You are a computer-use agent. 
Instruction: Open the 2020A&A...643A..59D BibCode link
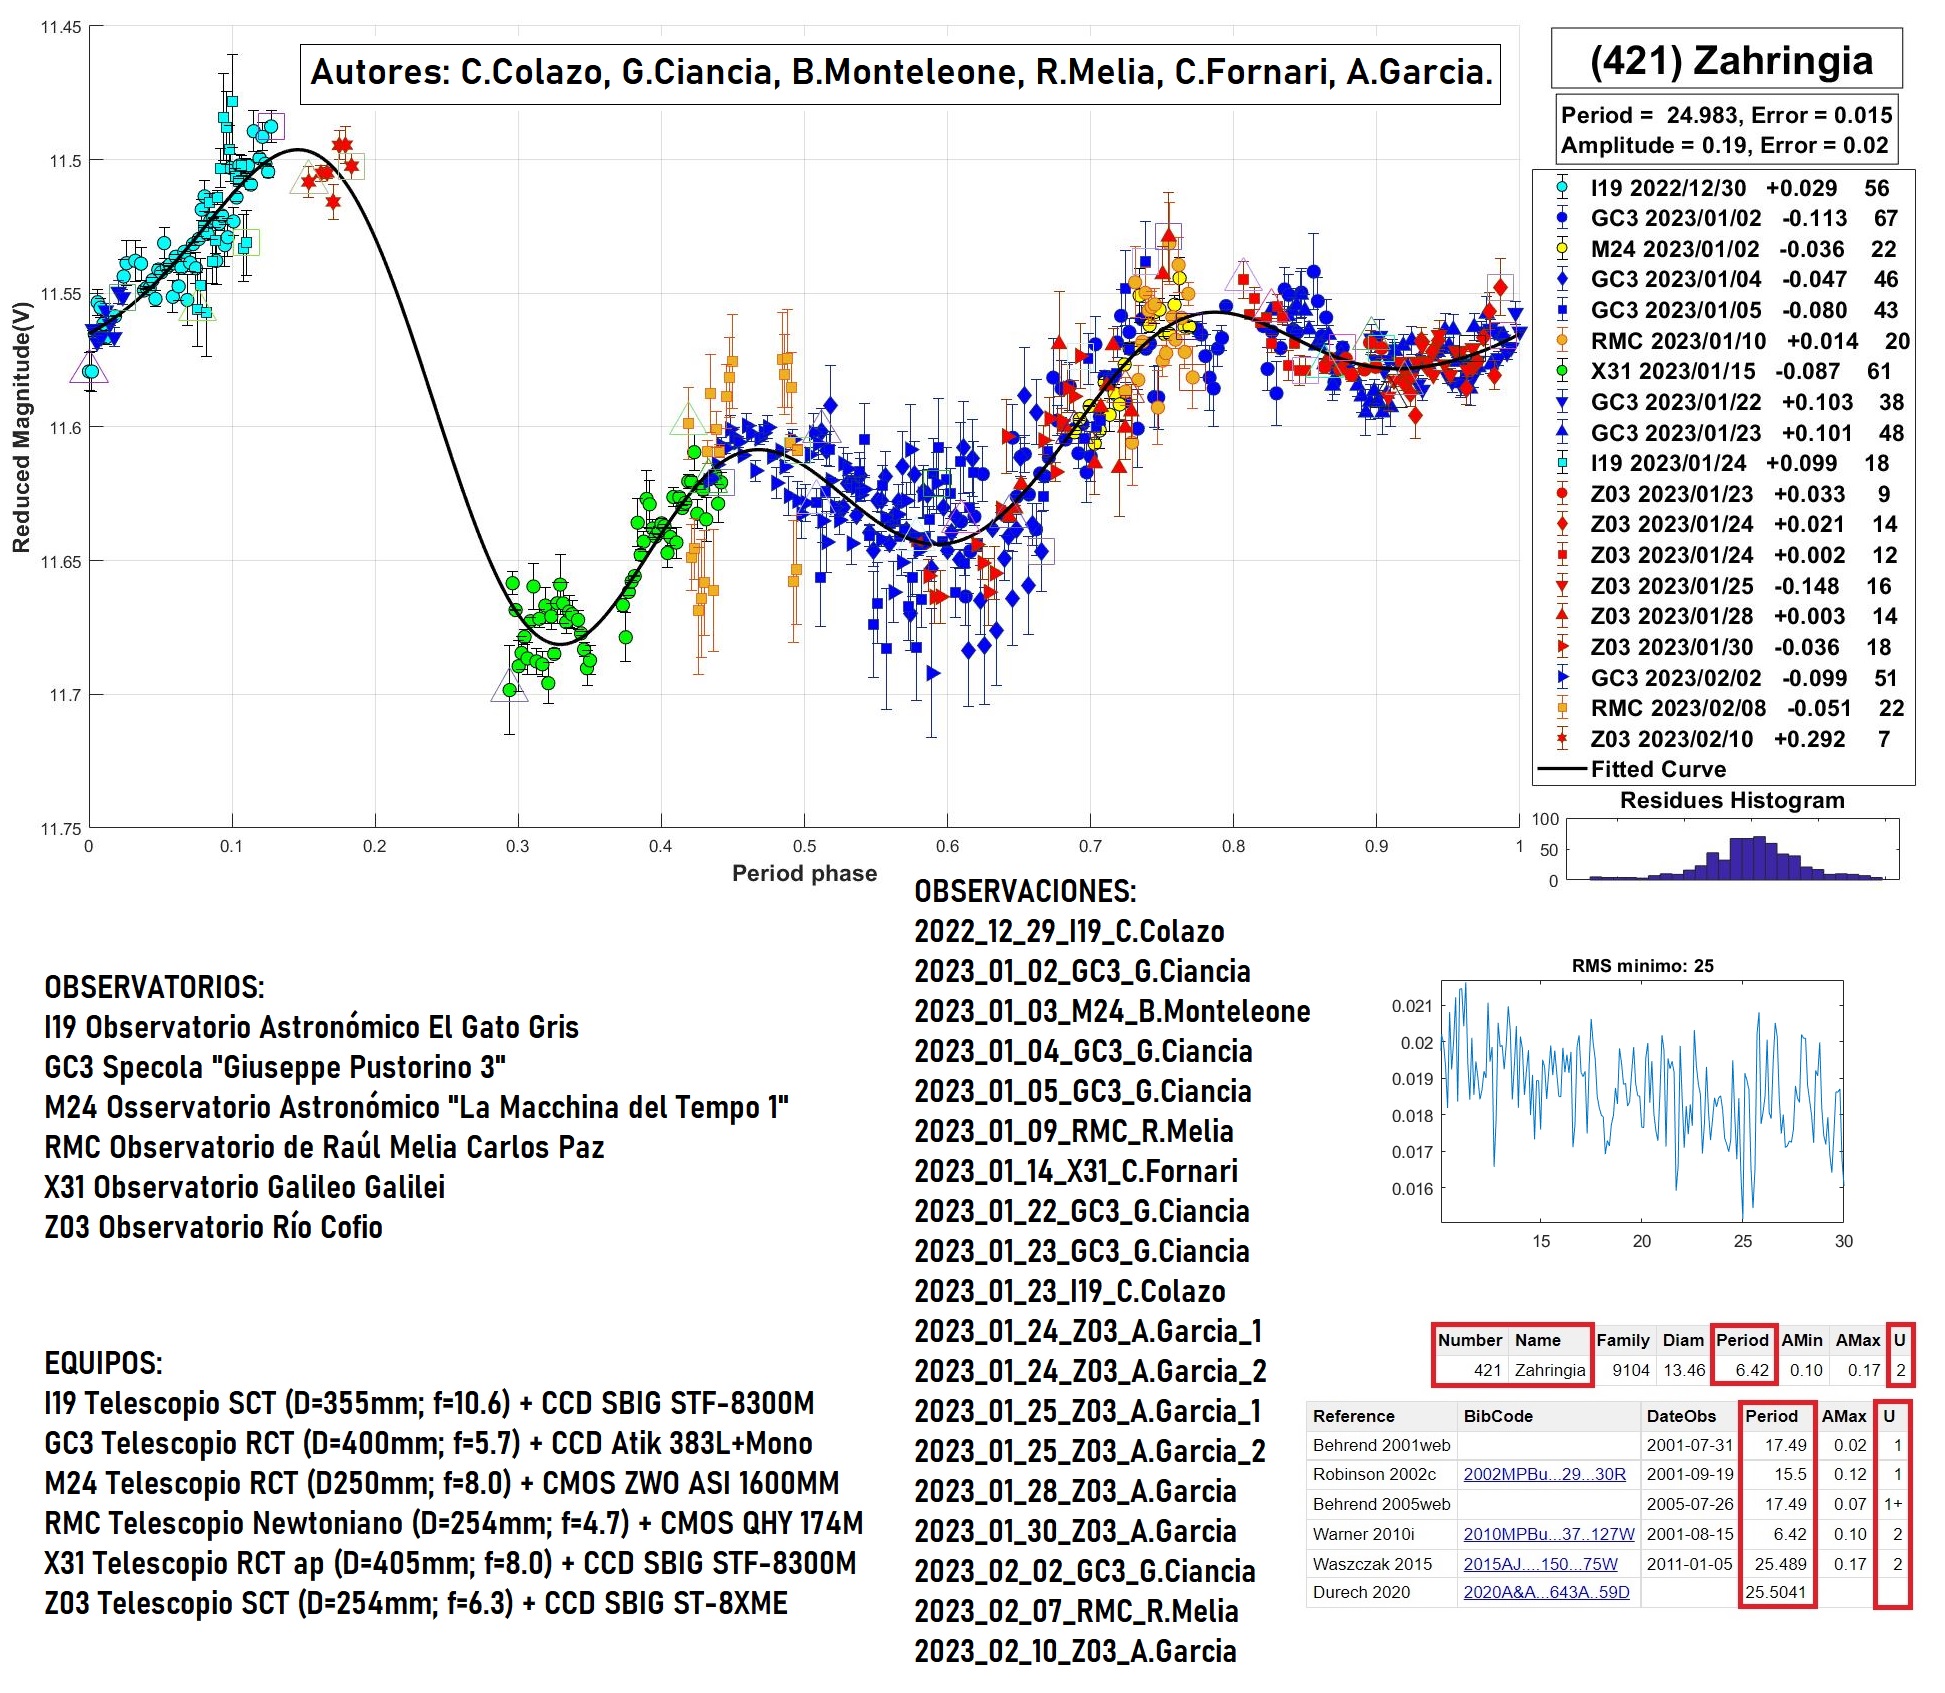tap(1546, 1592)
